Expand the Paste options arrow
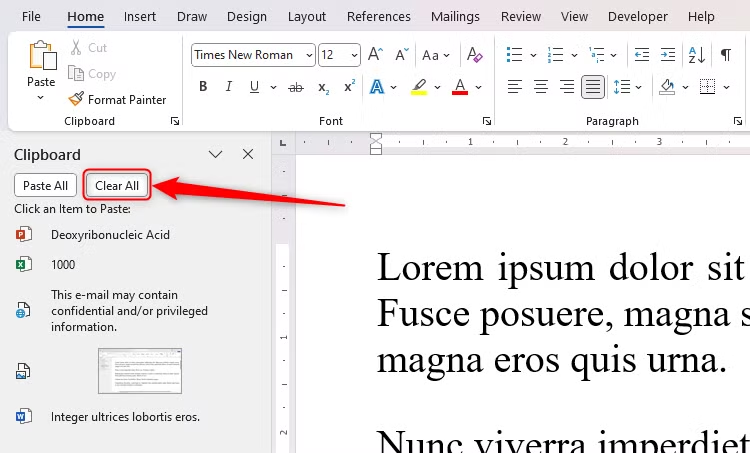Viewport: 750px width, 453px height. pyautogui.click(x=41, y=98)
